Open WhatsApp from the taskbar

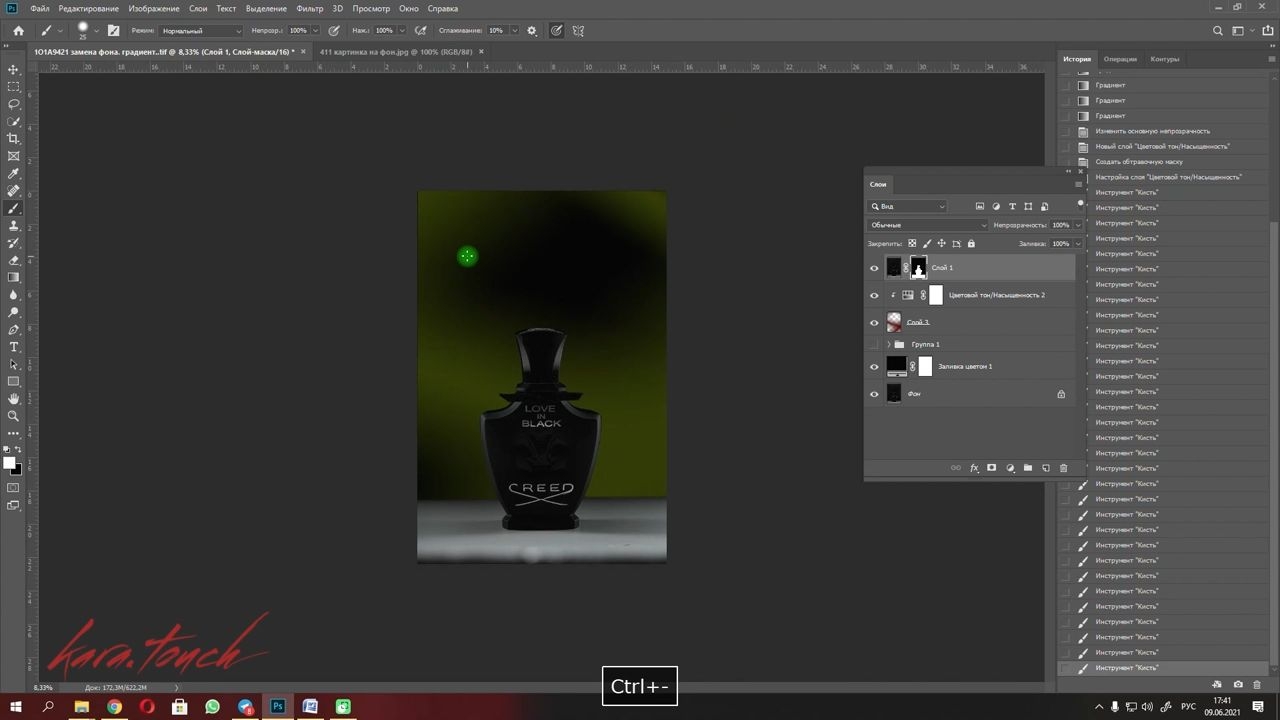pyautogui.click(x=212, y=707)
